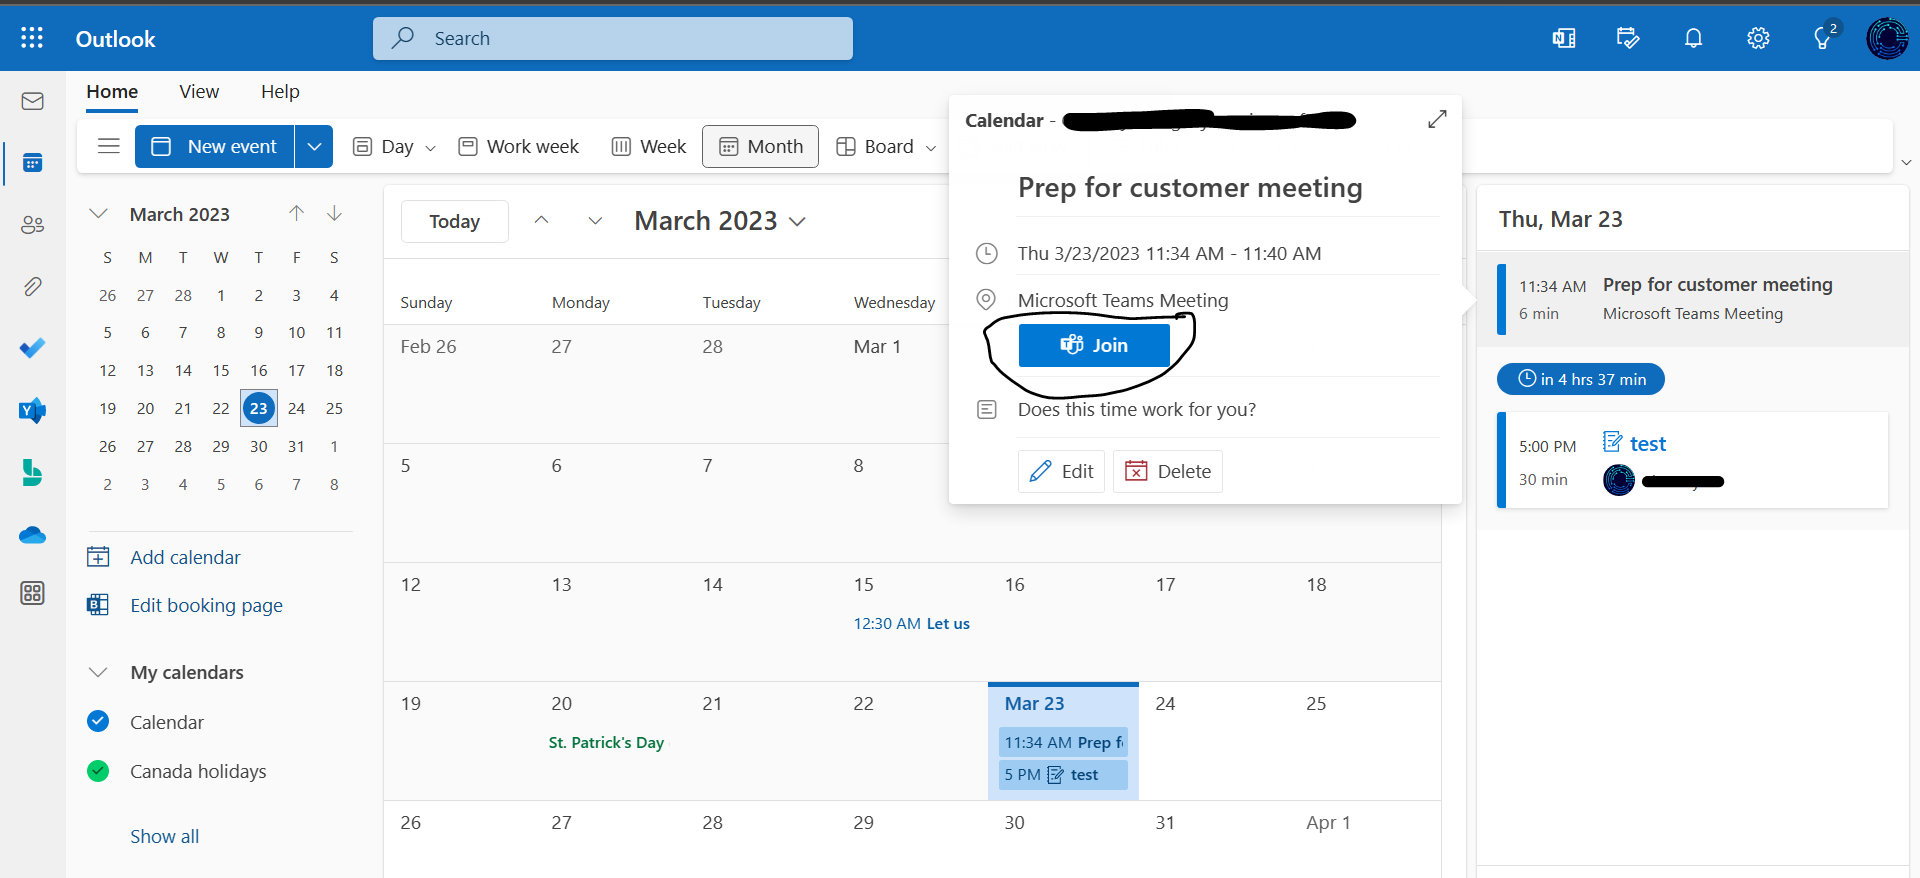Click the Add calendar icon
Viewport: 1920px width, 878px height.
pos(98,557)
